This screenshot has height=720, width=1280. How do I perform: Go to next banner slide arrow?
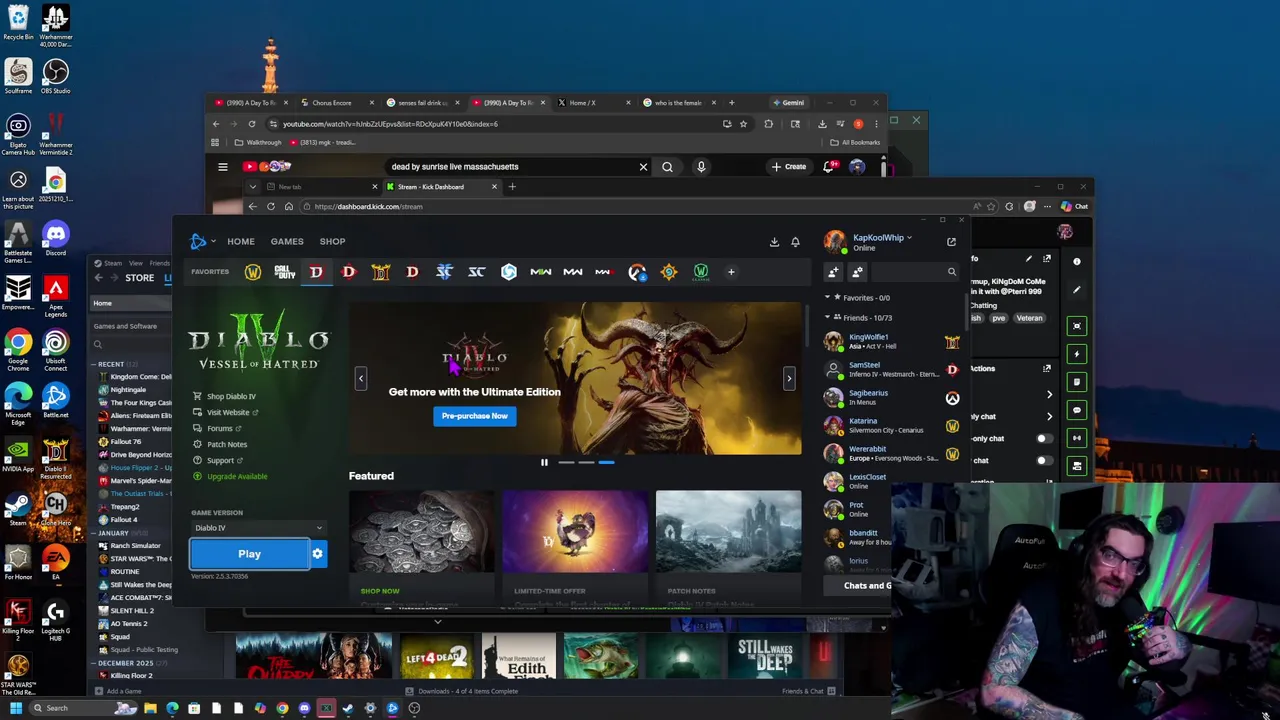[789, 378]
